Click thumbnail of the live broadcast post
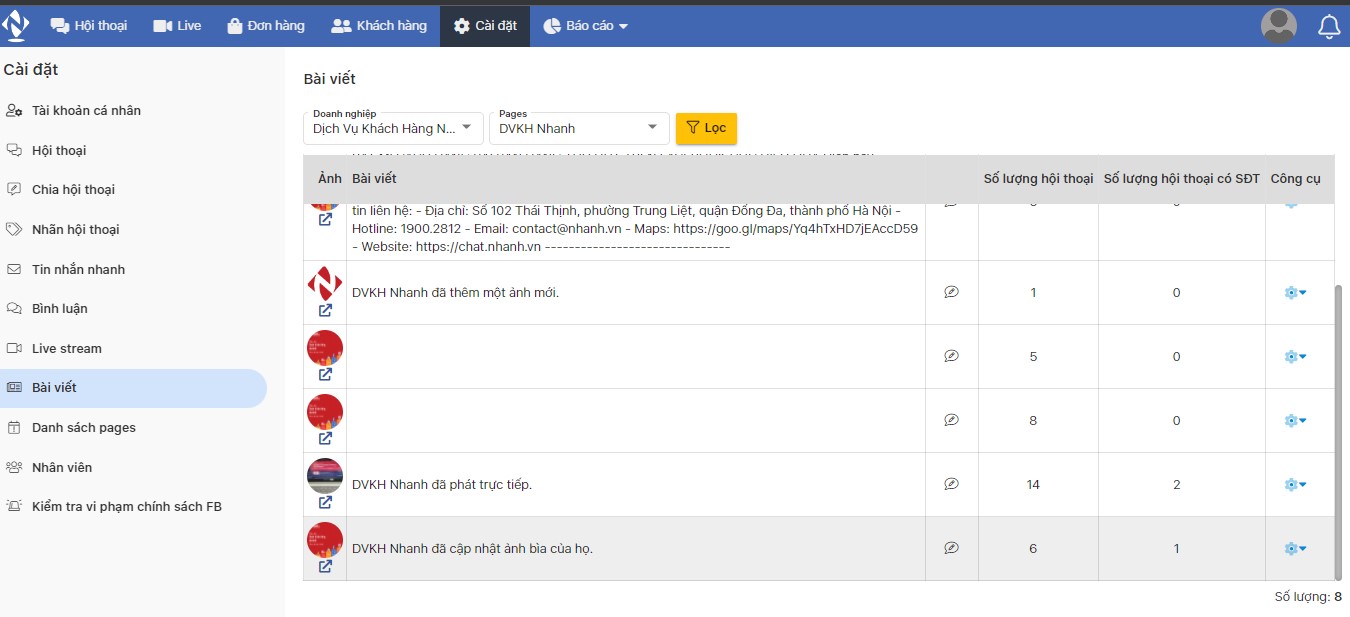Screen dimensions: 1350x617 click(325, 475)
